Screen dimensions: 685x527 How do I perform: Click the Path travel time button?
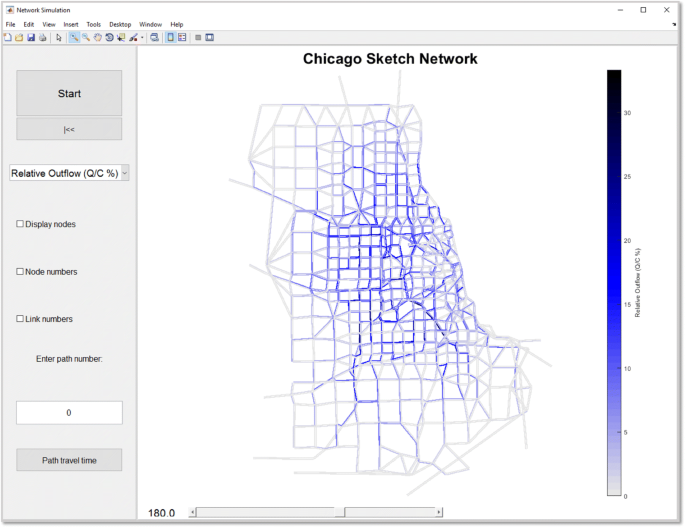69,460
